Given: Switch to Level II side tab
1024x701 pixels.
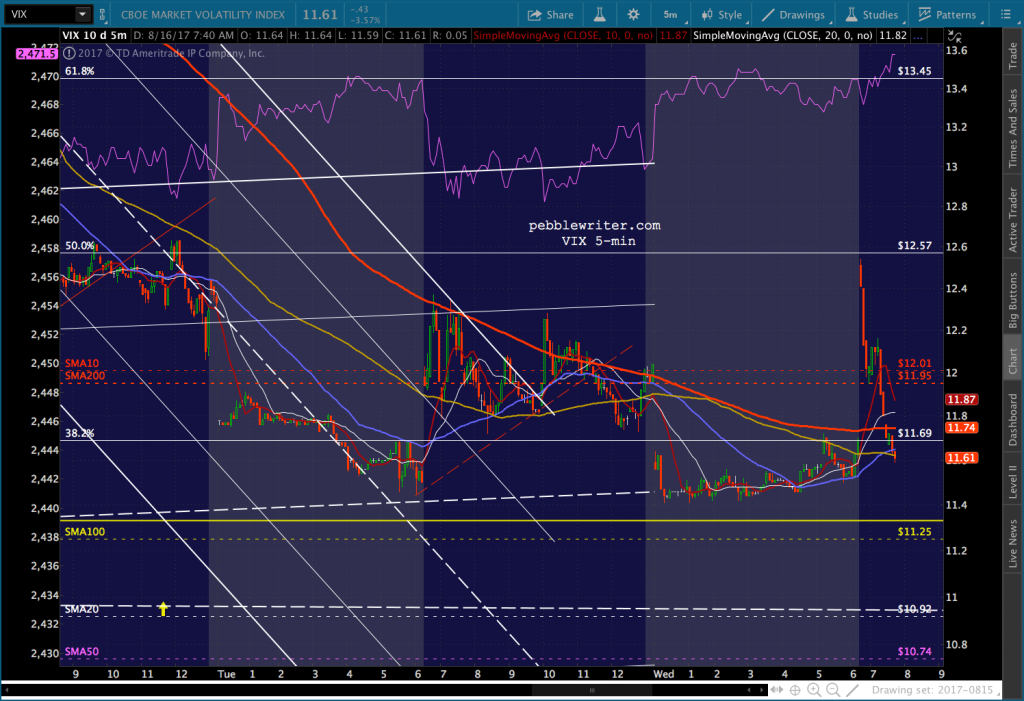Looking at the screenshot, I should tap(1013, 481).
